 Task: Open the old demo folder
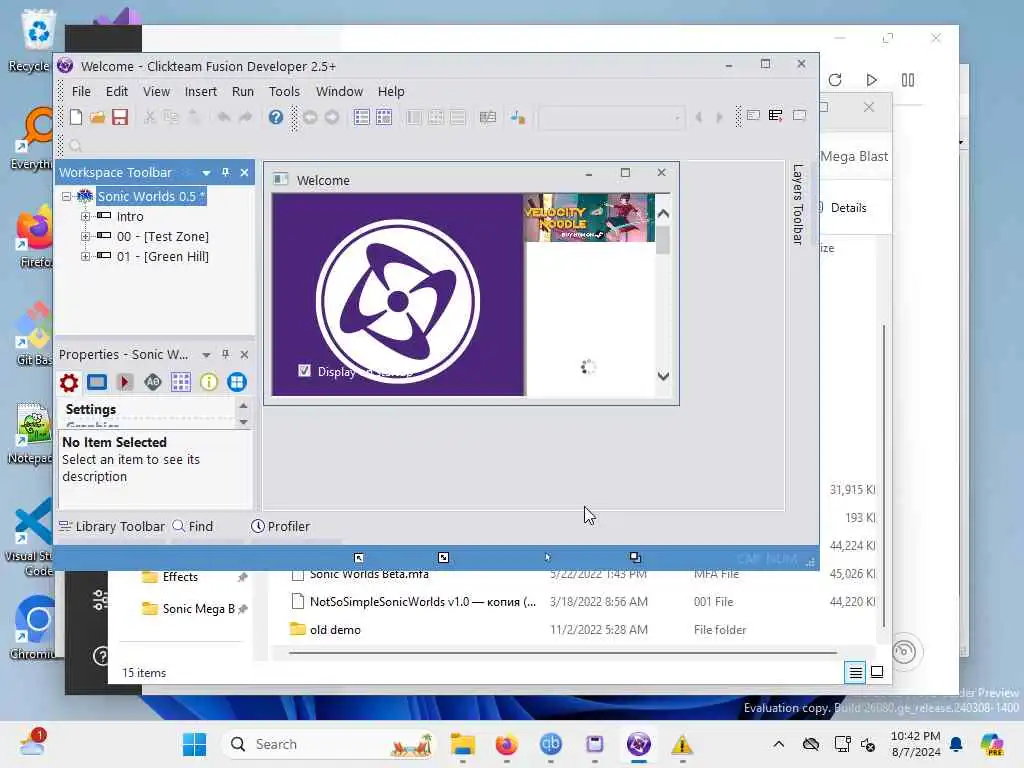[x=335, y=630]
